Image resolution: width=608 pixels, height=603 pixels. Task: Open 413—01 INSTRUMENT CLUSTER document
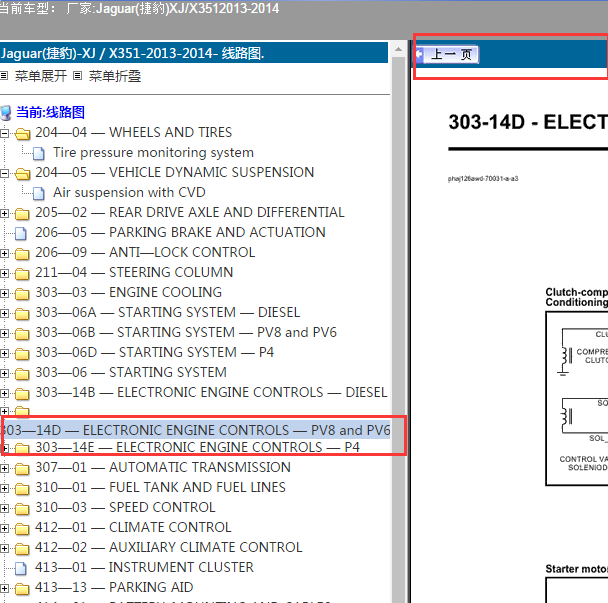click(144, 567)
